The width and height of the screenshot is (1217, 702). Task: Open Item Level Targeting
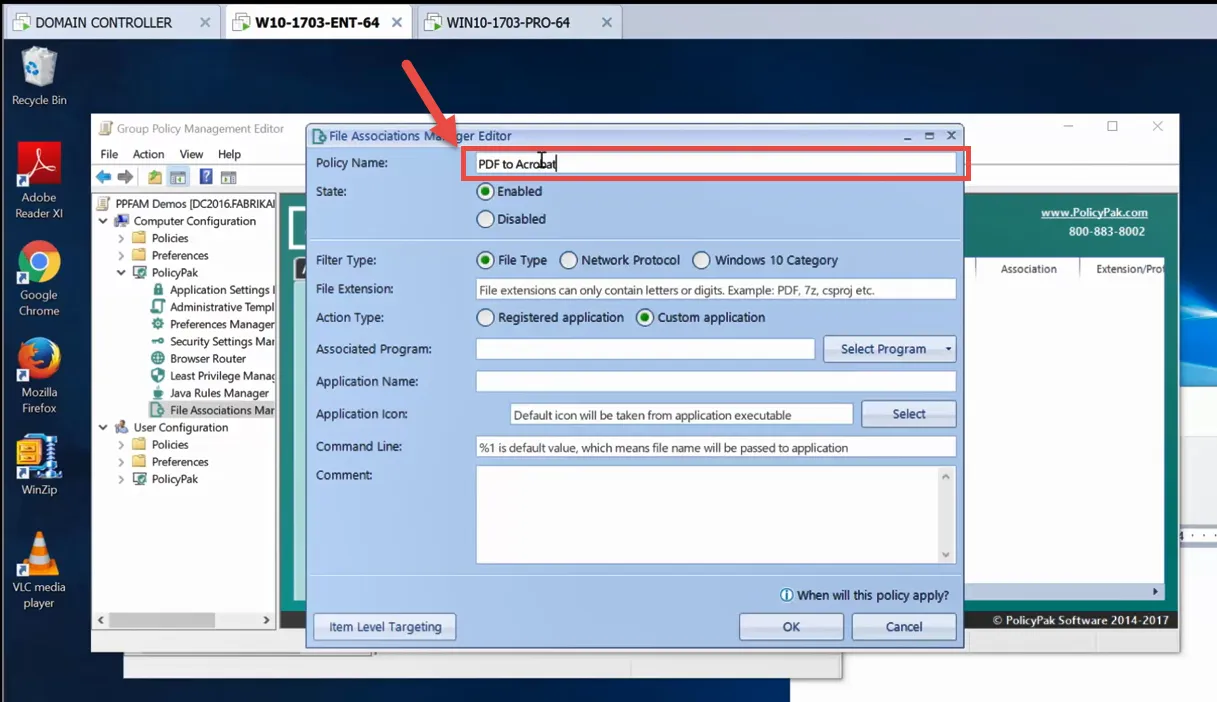click(x=385, y=627)
